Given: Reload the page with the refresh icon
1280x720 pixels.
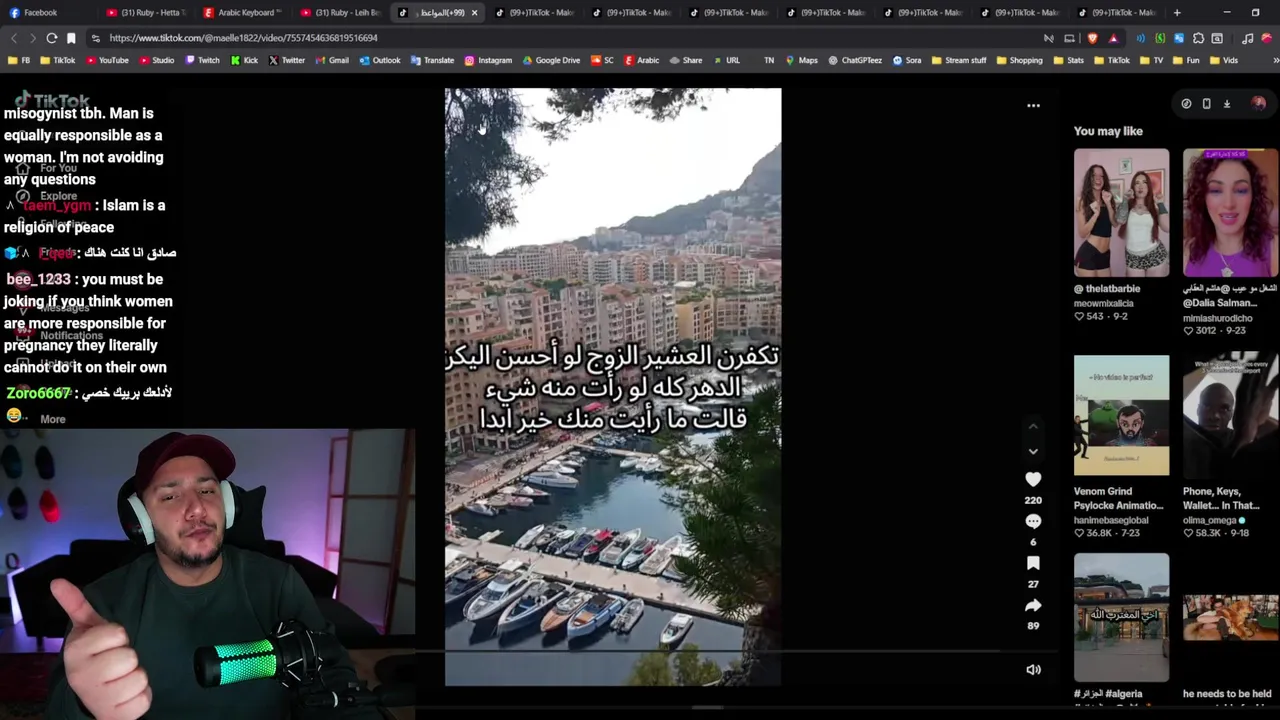Looking at the screenshot, I should (x=51, y=38).
